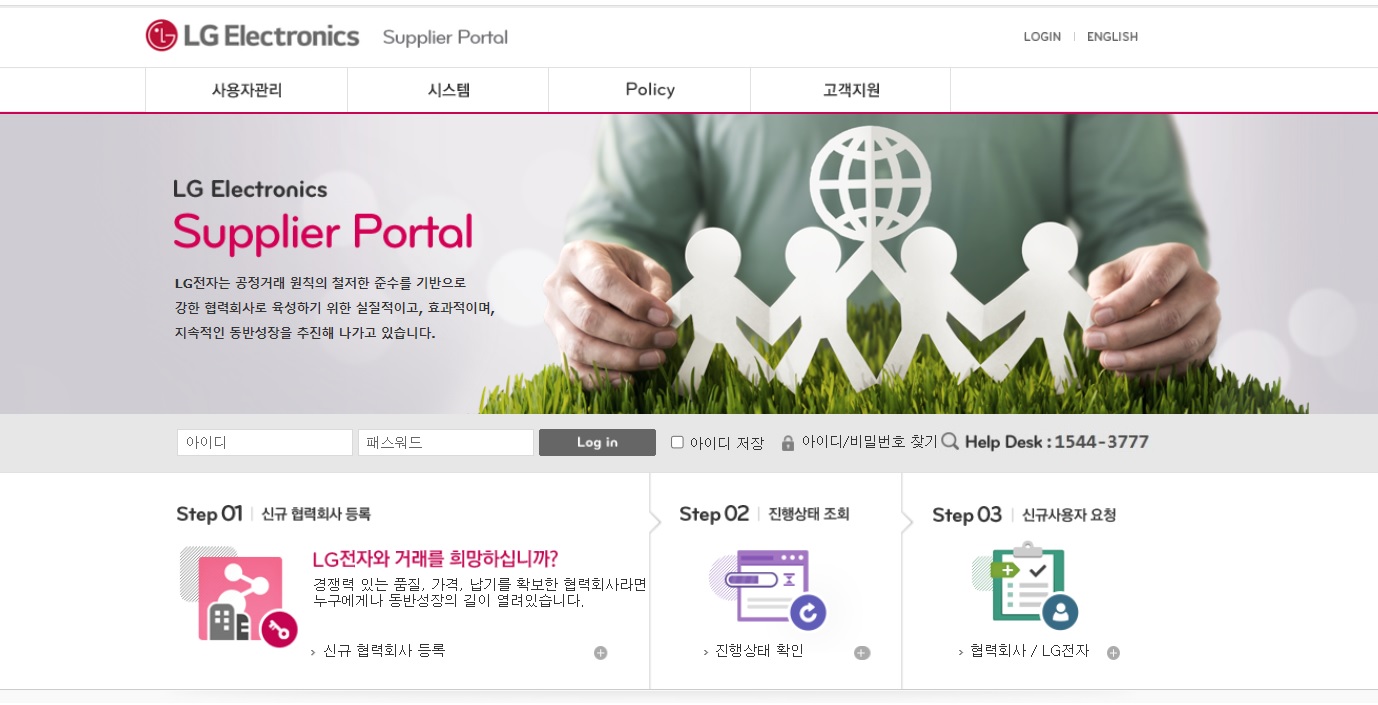Click the plus icon next to 신규 협력회사 등록
The image size is (1378, 705).
(x=600, y=653)
